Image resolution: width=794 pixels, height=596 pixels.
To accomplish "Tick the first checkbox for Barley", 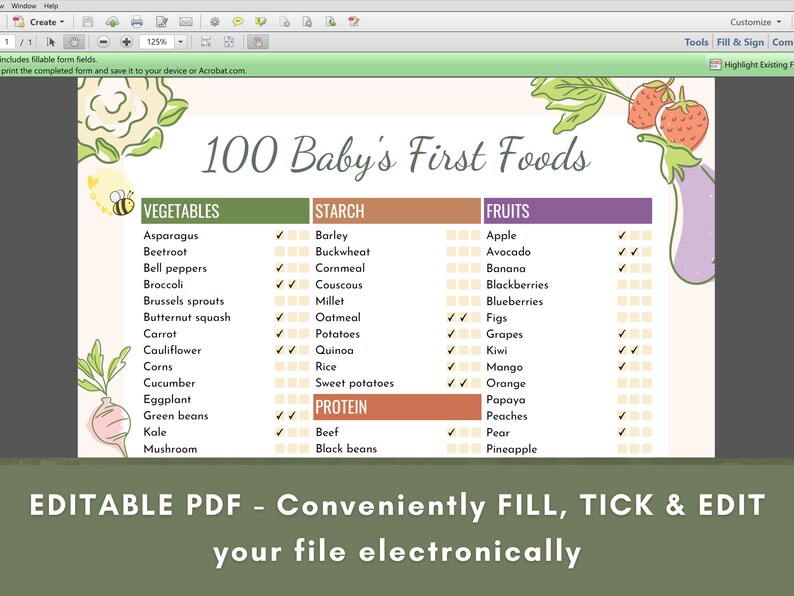I will pyautogui.click(x=451, y=235).
